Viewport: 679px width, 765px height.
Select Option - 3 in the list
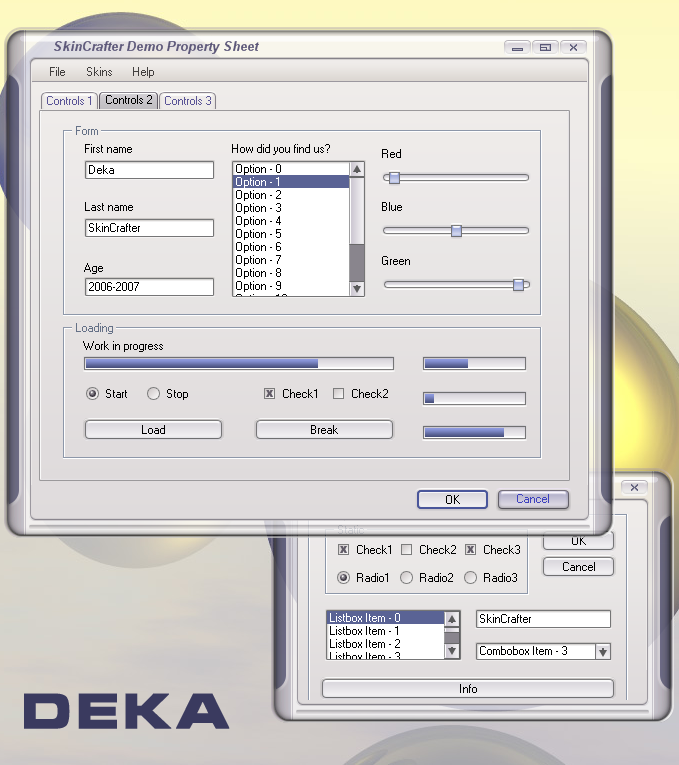coord(291,208)
